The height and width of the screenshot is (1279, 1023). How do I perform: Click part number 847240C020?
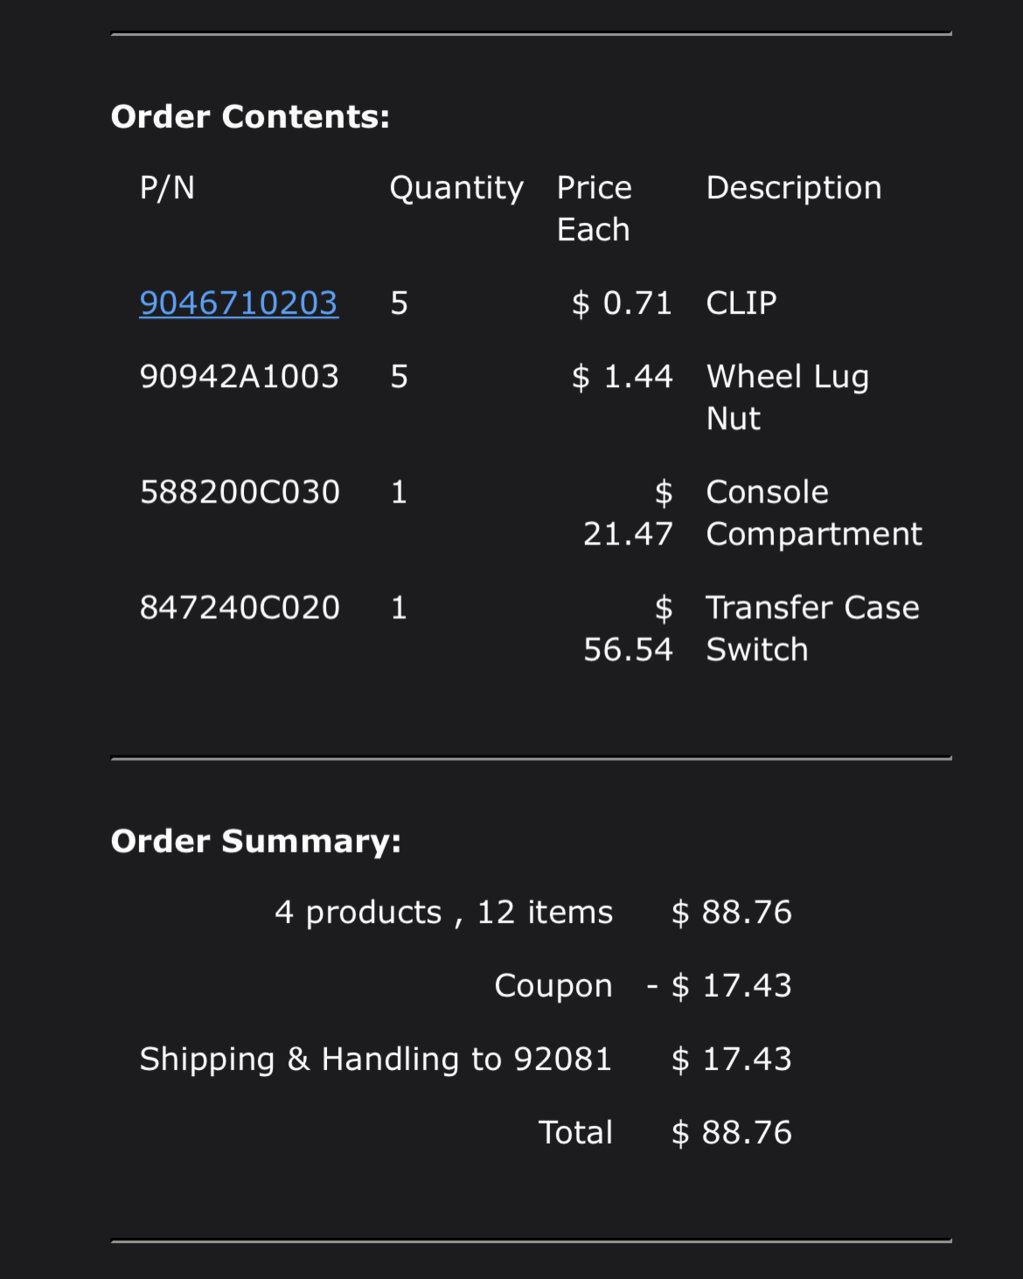pos(239,607)
